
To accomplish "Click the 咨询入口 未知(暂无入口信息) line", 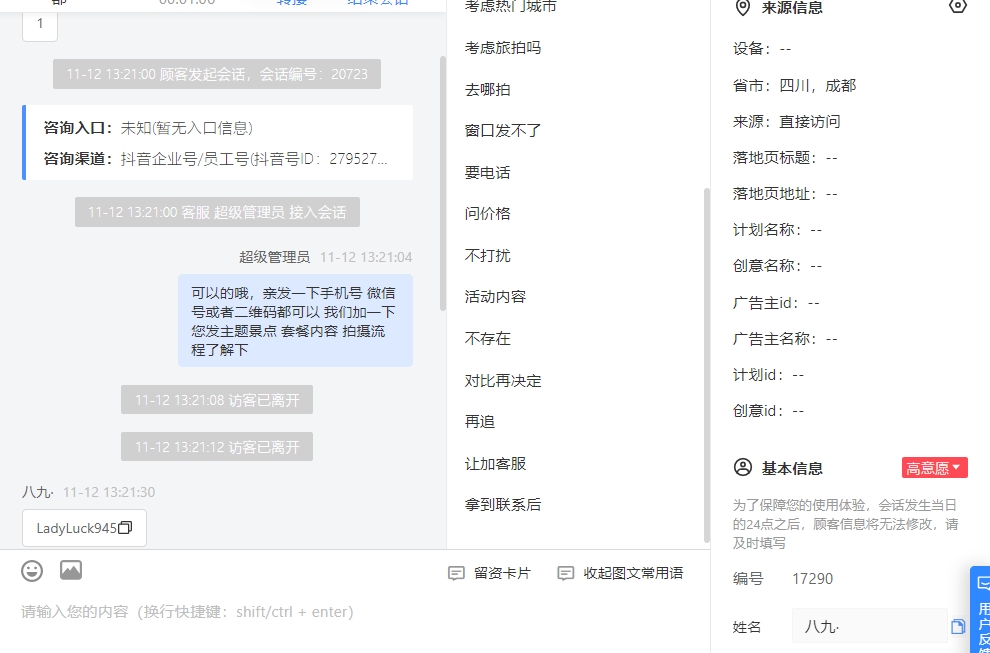I will [x=148, y=128].
